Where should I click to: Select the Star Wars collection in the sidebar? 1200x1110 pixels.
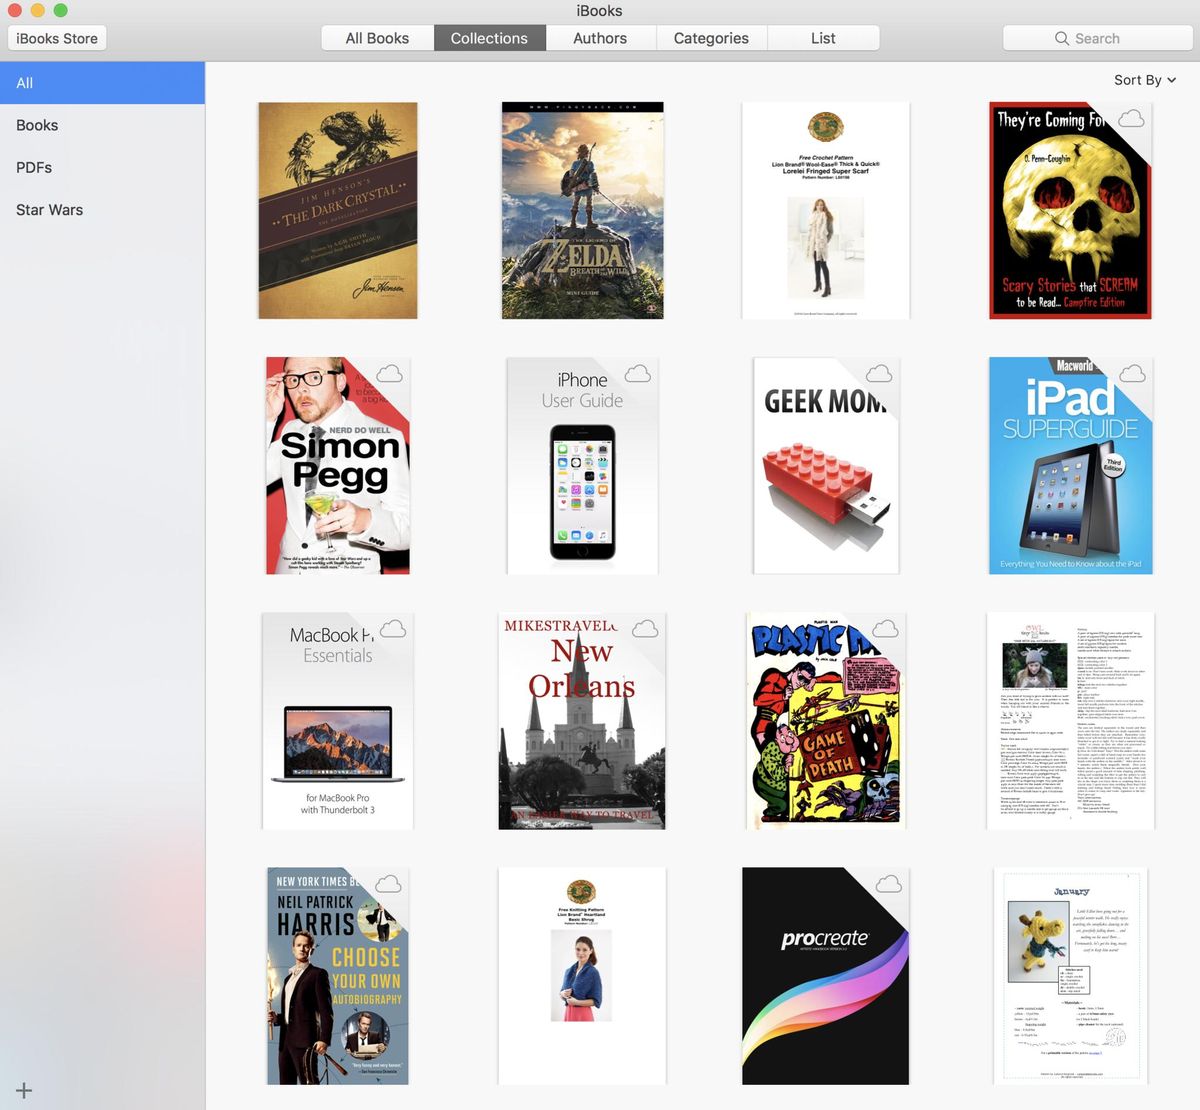pyautogui.click(x=49, y=210)
